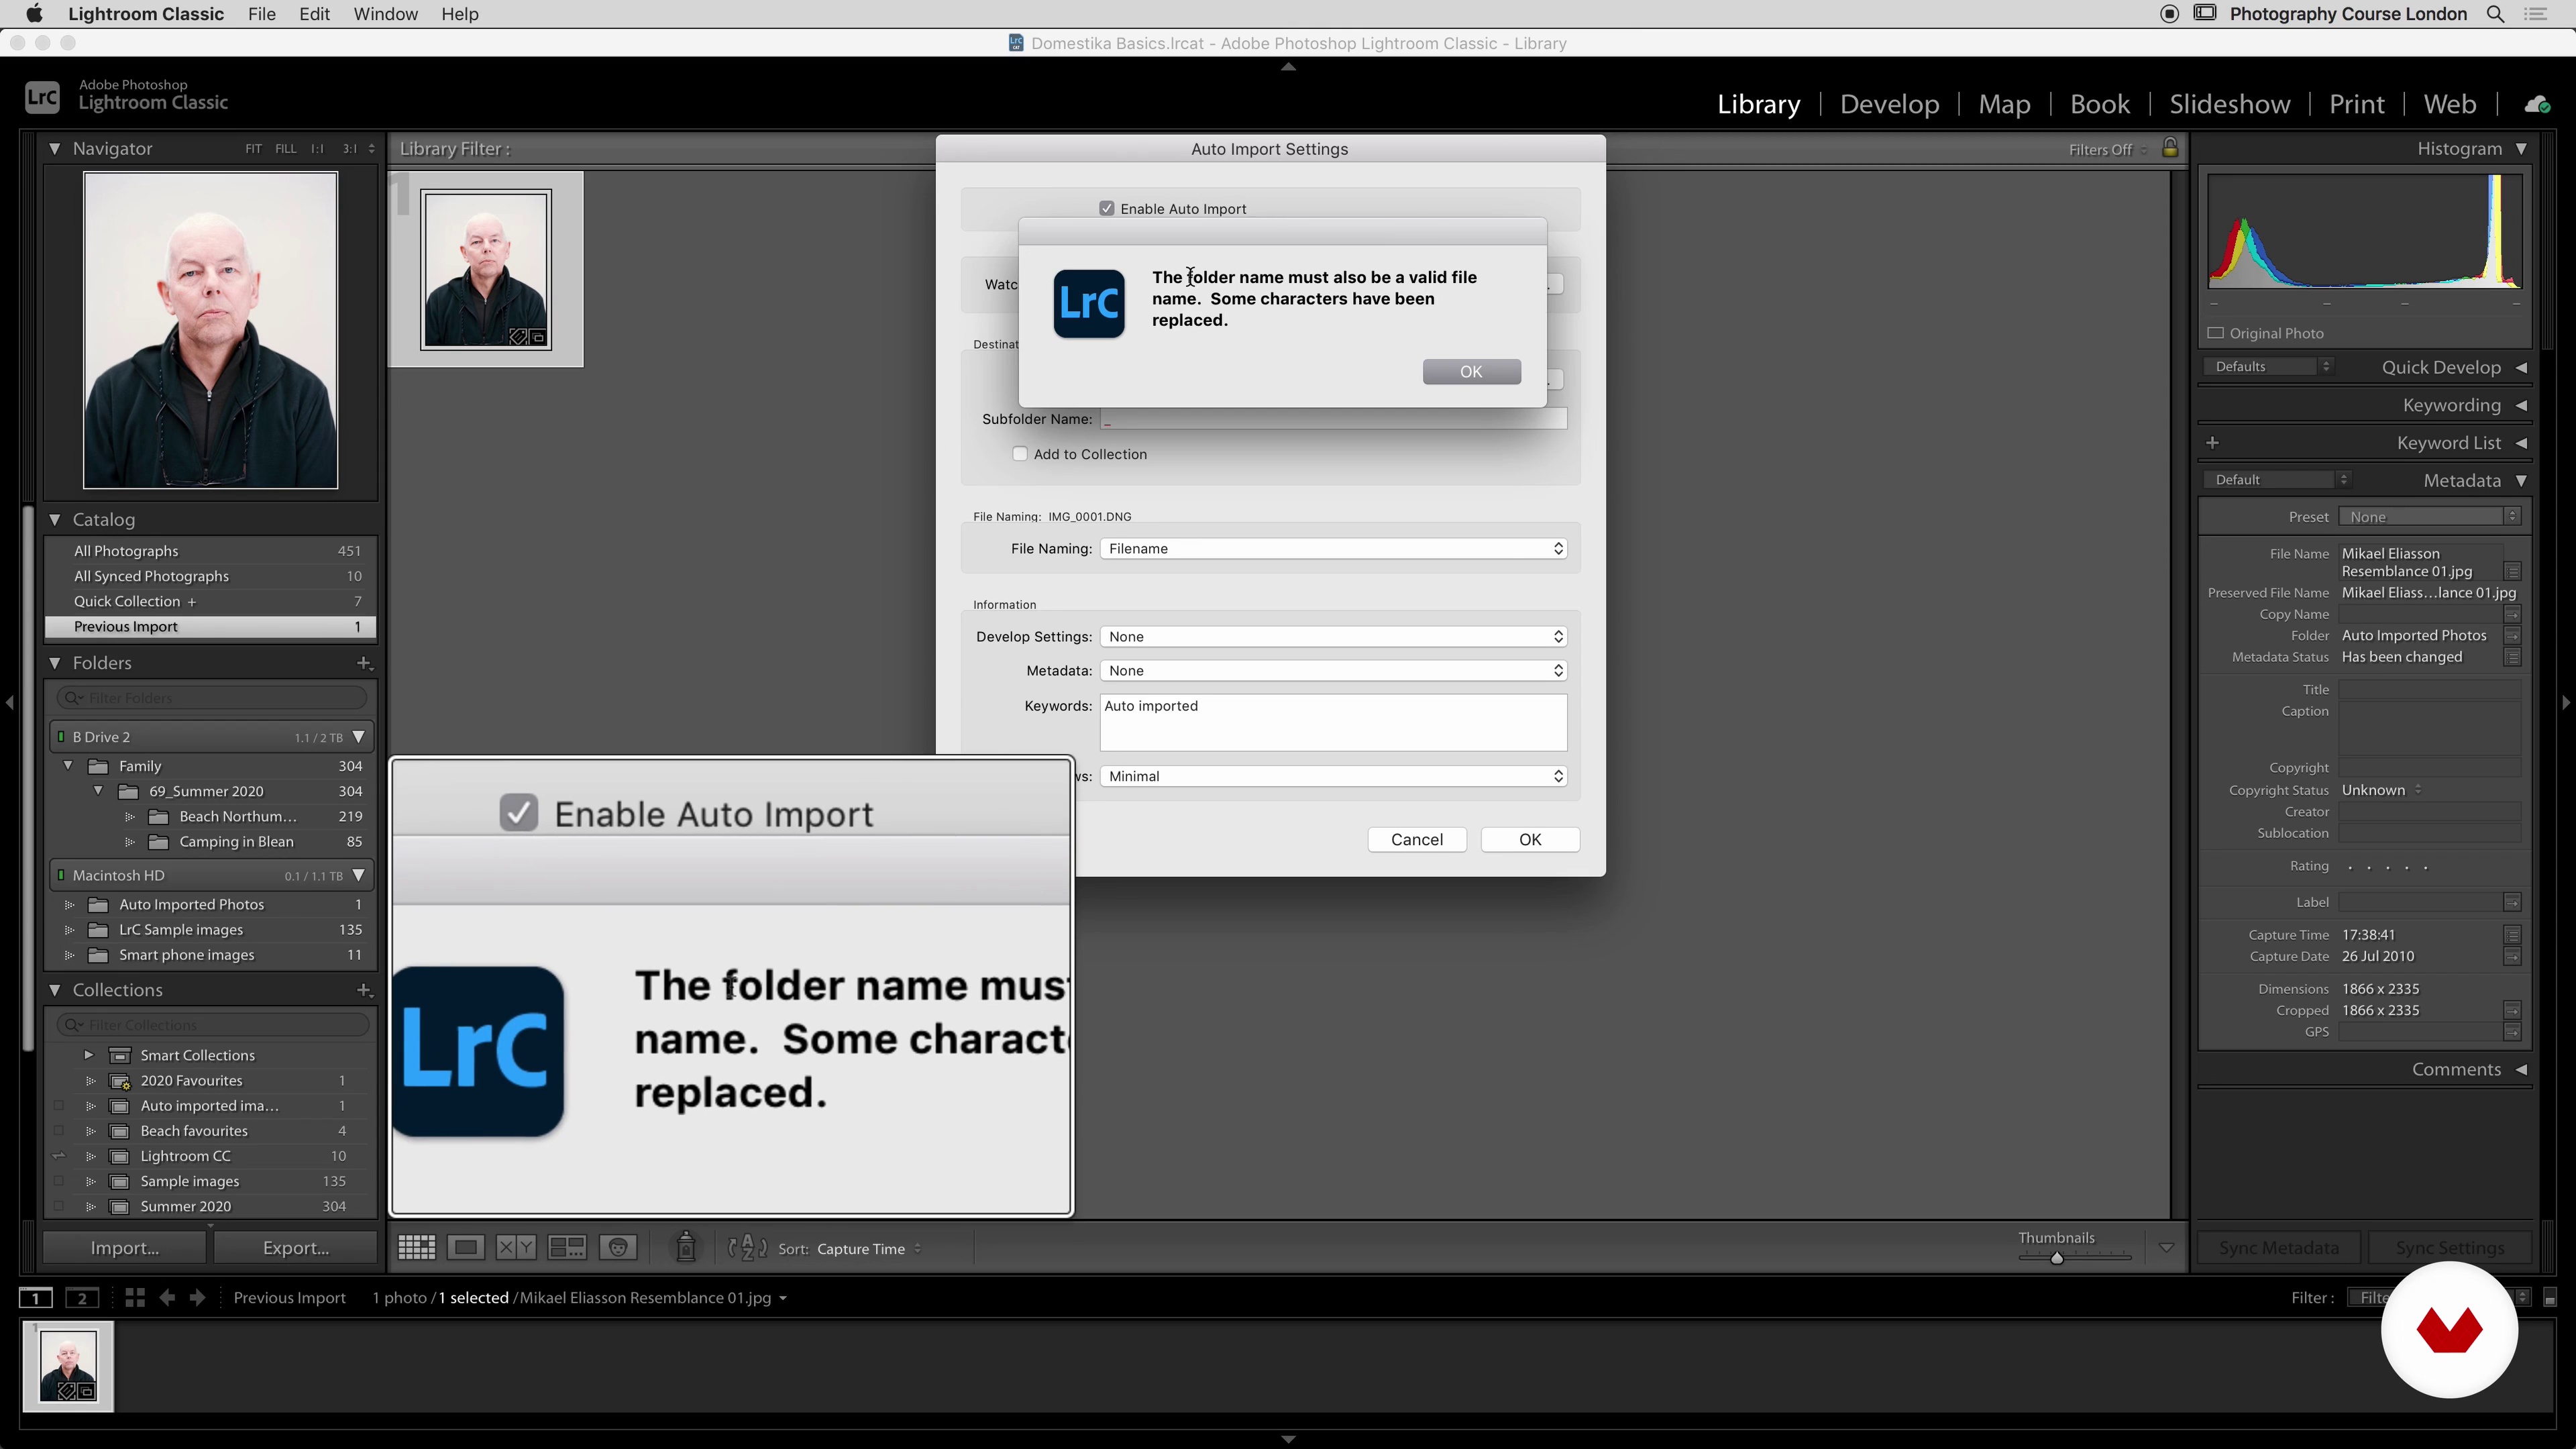The width and height of the screenshot is (2576, 1449).
Task: Uncheck Enable Auto Import checkbox
Action: point(1106,208)
